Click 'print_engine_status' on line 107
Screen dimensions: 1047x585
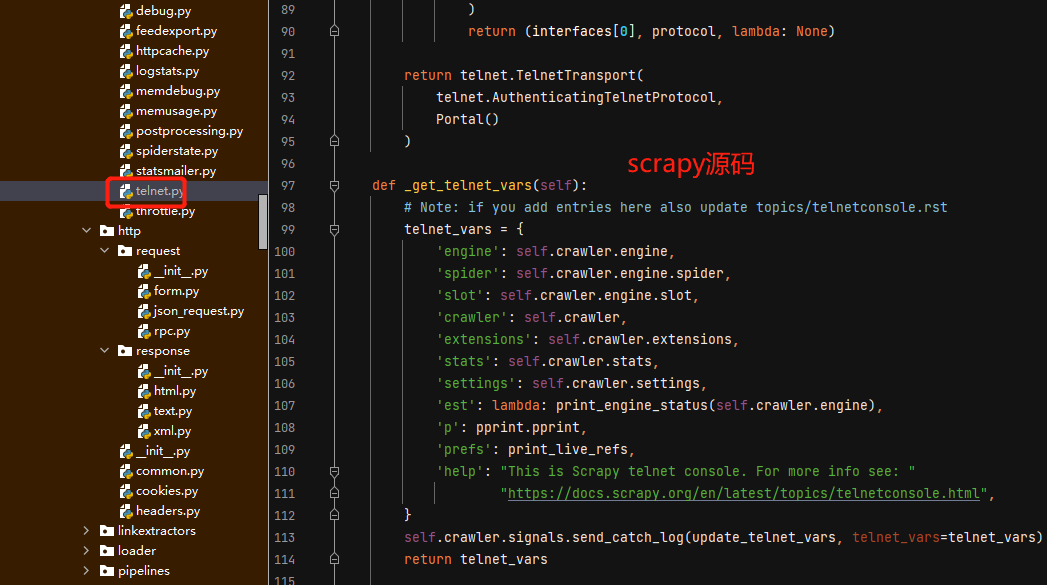(x=632, y=405)
